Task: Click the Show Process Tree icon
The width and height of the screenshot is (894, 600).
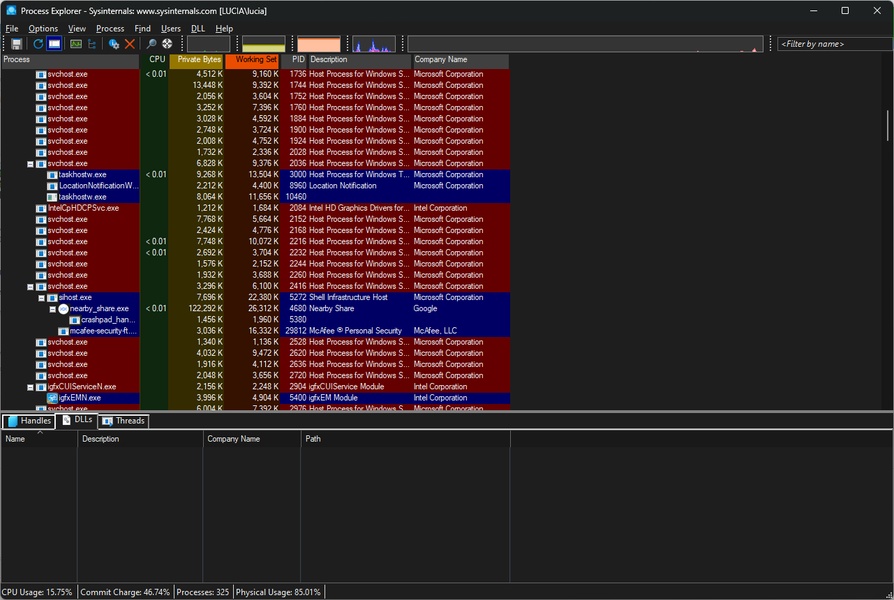Action: (x=93, y=44)
